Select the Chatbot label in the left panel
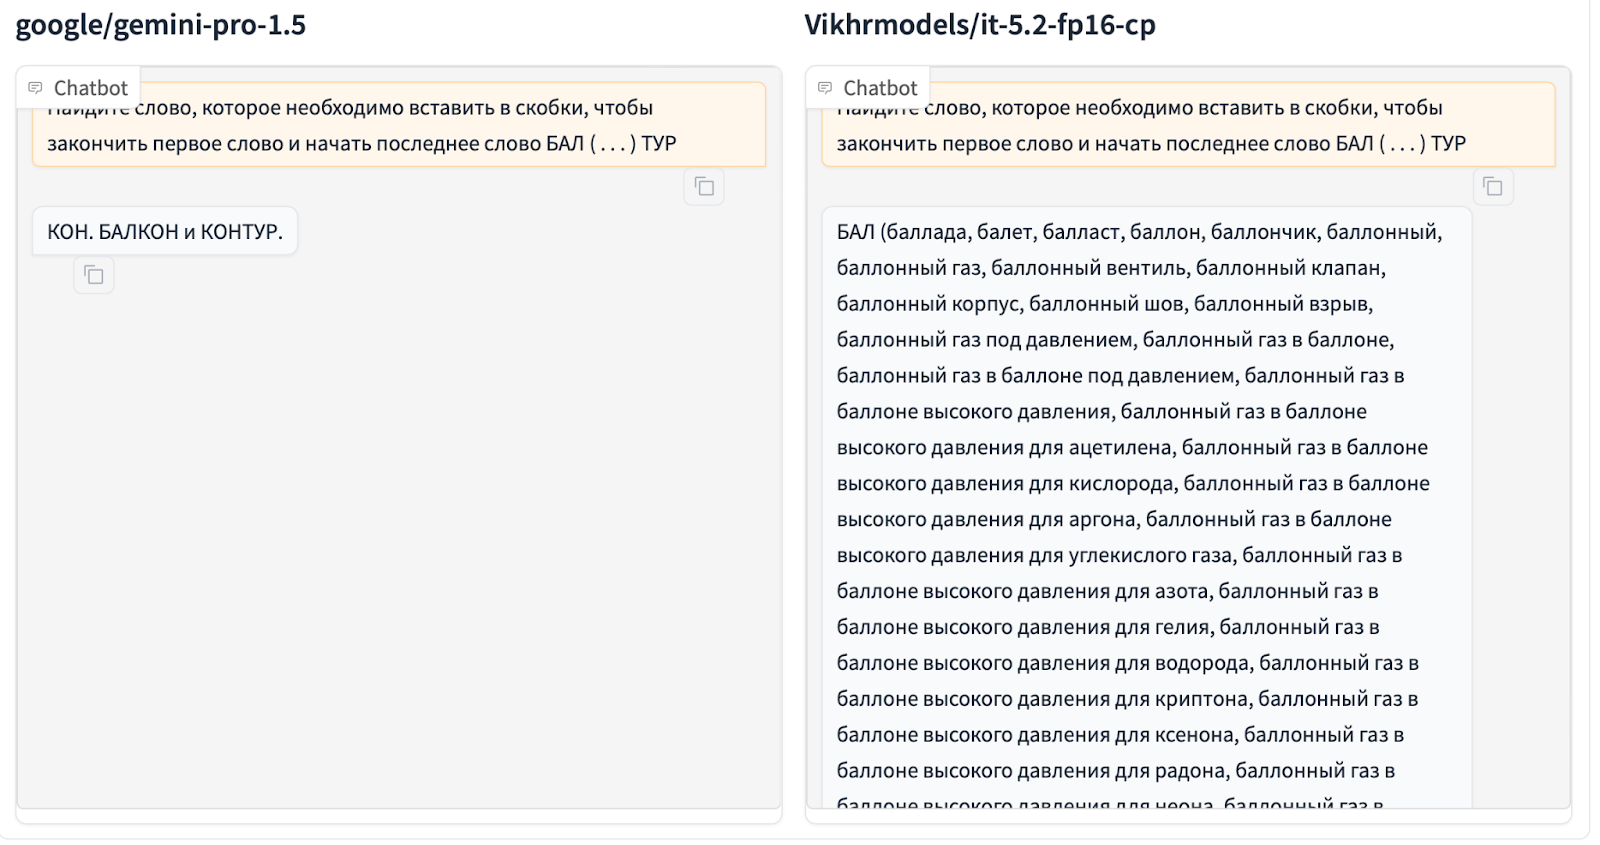The height and width of the screenshot is (845, 1600). pyautogui.click(x=80, y=87)
